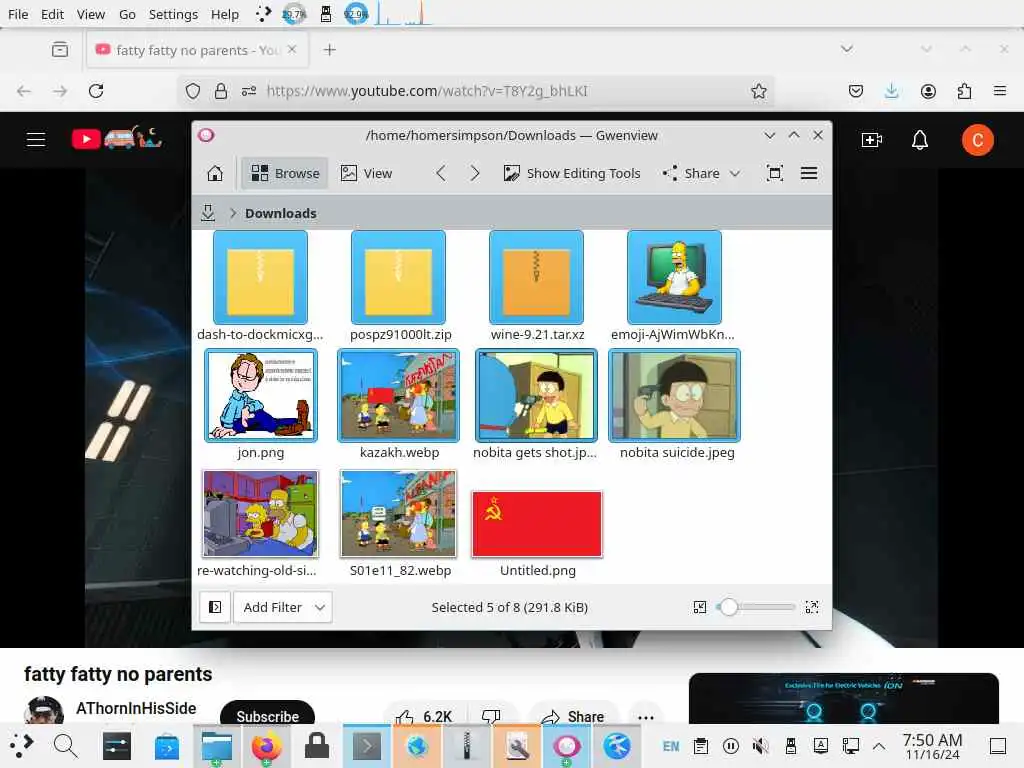Select Untitled.png red flag thumbnail
The width and height of the screenshot is (1024, 768).
[536, 524]
